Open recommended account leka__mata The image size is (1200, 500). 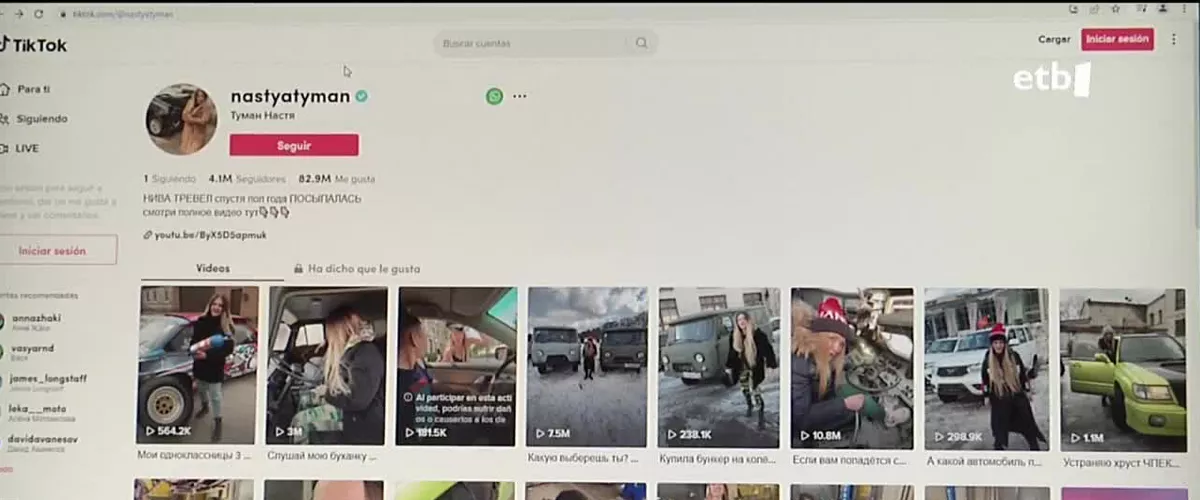[x=37, y=411]
